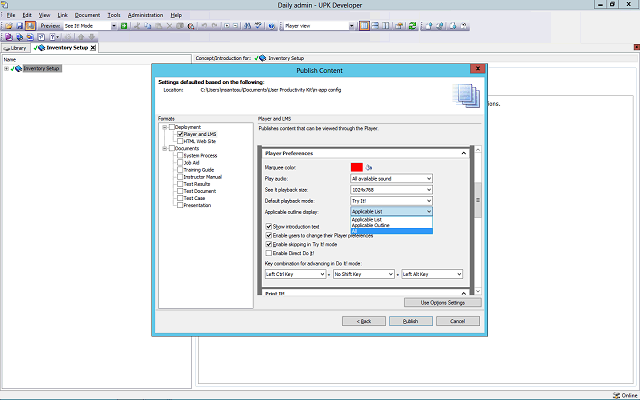Click the Open folder toolbar icon
The width and height of the screenshot is (640, 400).
tap(9, 26)
